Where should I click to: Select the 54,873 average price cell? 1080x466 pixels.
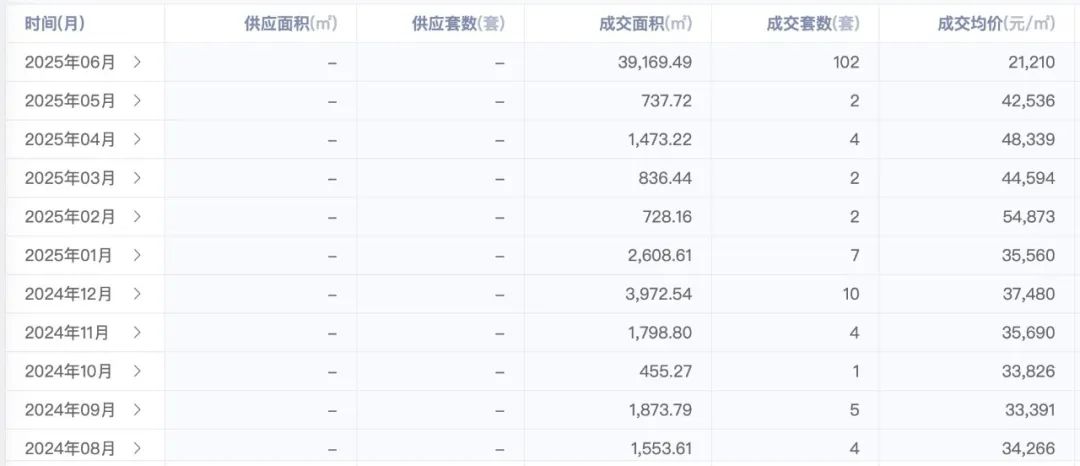pos(1030,216)
